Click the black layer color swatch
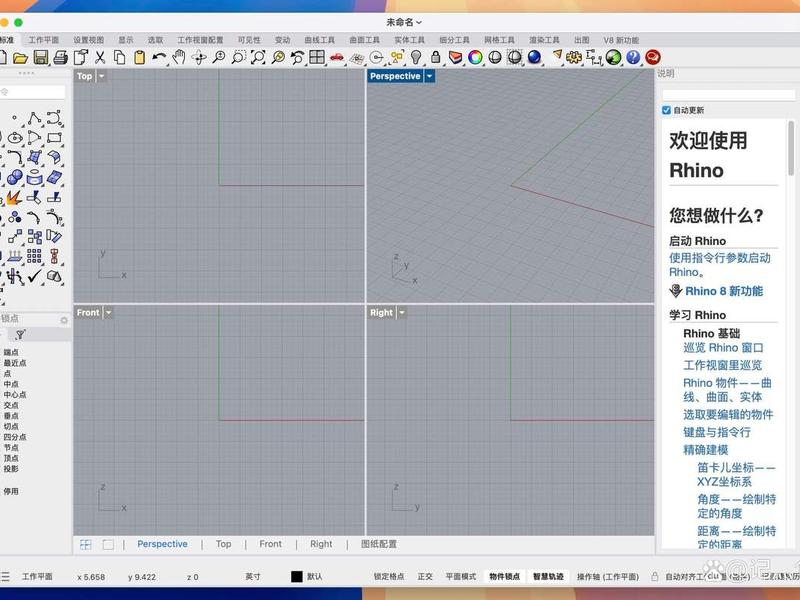The height and width of the screenshot is (600, 800). point(296,577)
